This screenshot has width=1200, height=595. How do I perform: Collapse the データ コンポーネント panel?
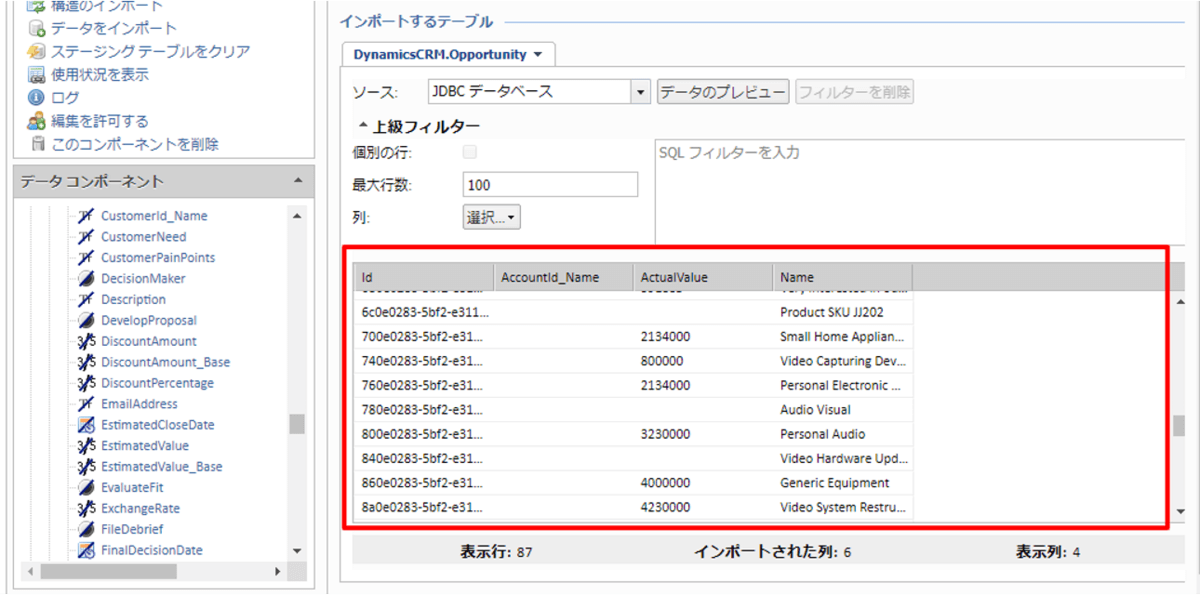pos(297,181)
